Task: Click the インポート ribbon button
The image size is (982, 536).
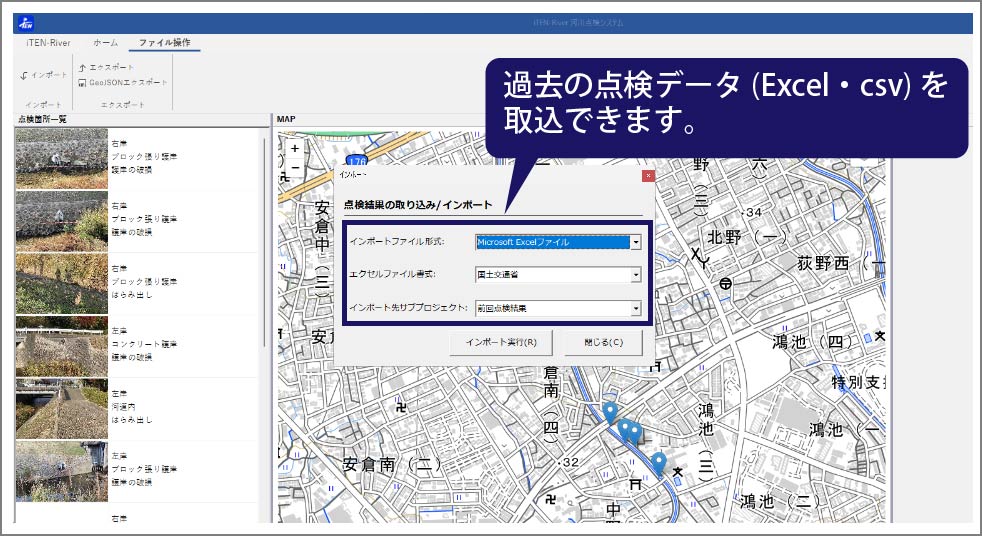Action: (44, 75)
